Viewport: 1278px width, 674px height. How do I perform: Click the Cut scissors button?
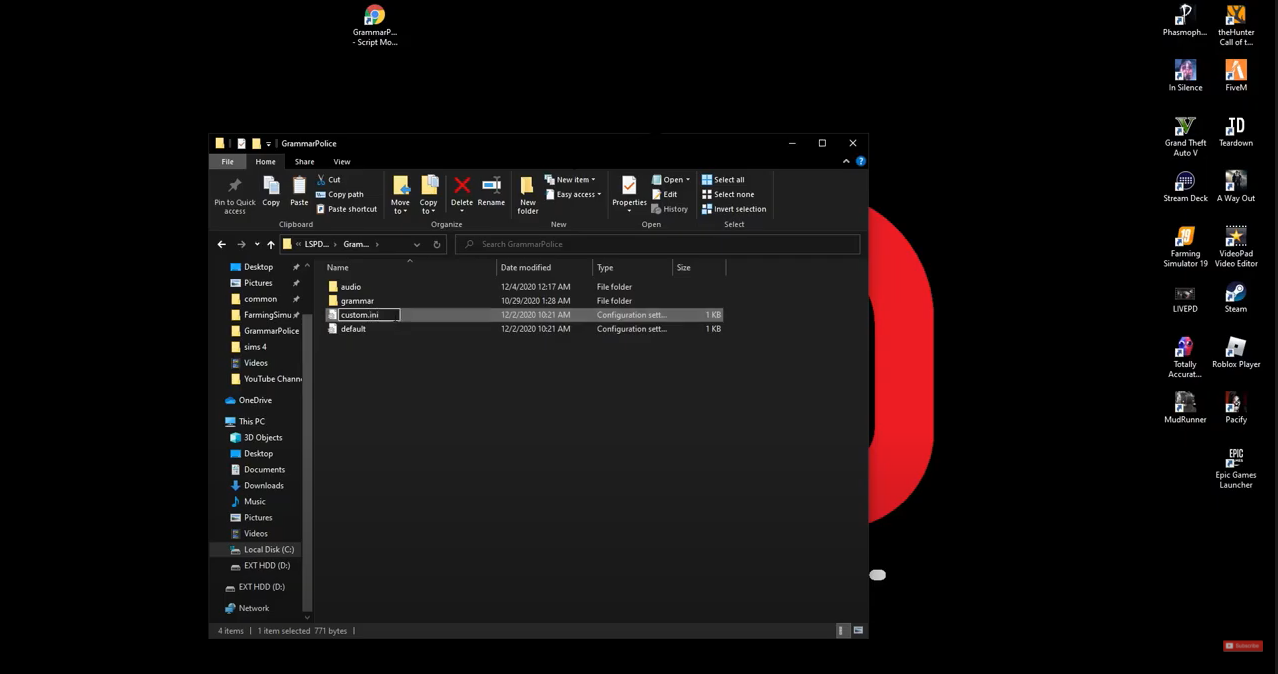328,180
